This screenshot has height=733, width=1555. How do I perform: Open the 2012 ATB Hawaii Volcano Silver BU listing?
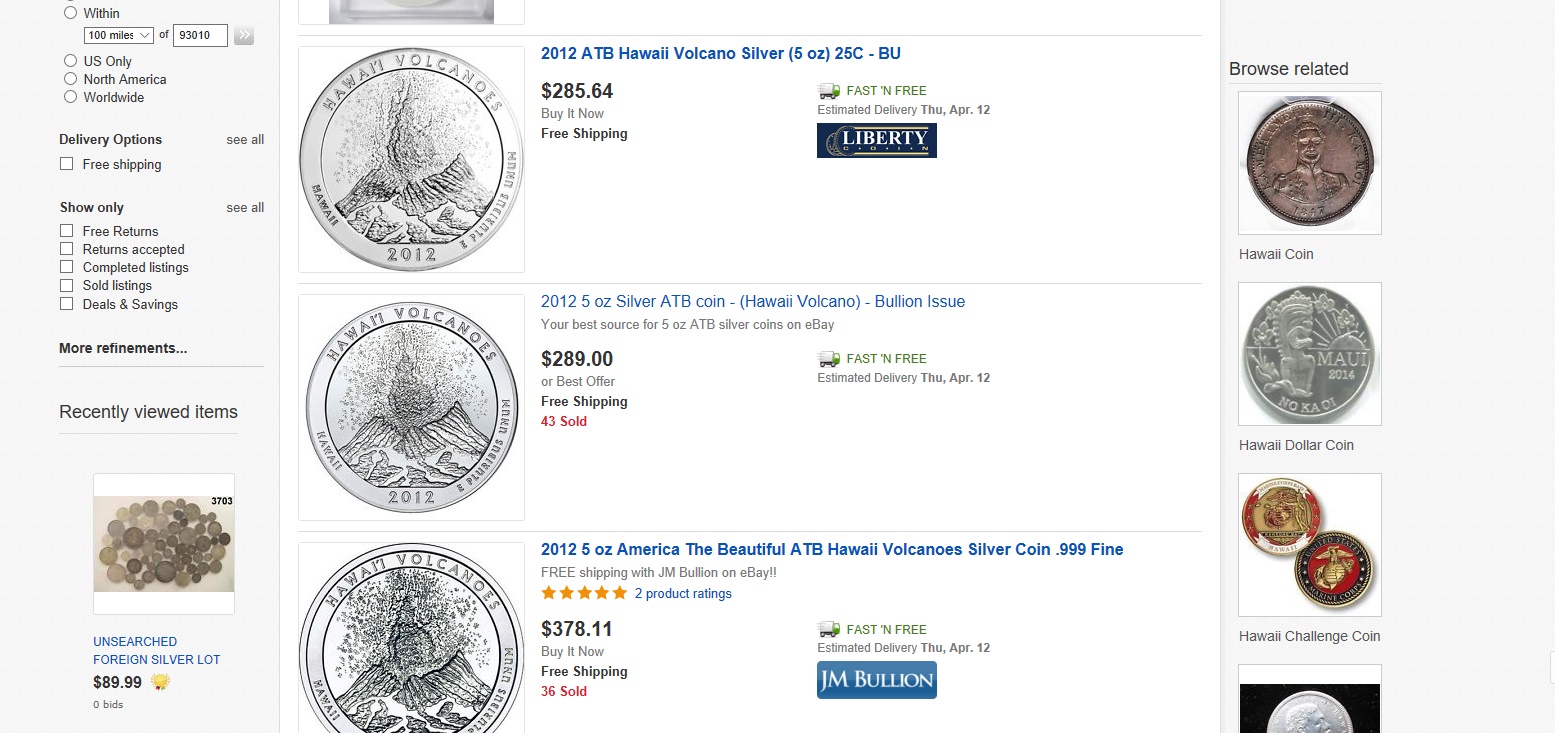tap(721, 53)
